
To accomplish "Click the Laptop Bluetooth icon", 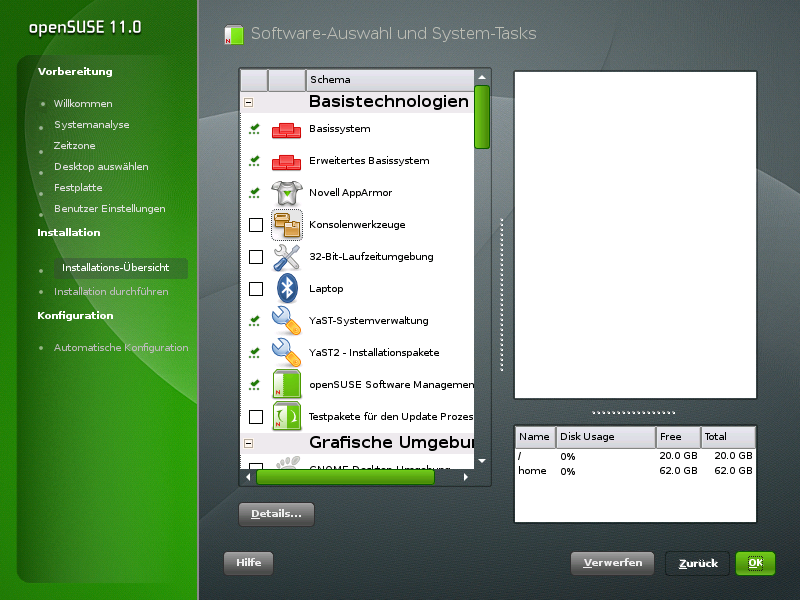I will 287,289.
